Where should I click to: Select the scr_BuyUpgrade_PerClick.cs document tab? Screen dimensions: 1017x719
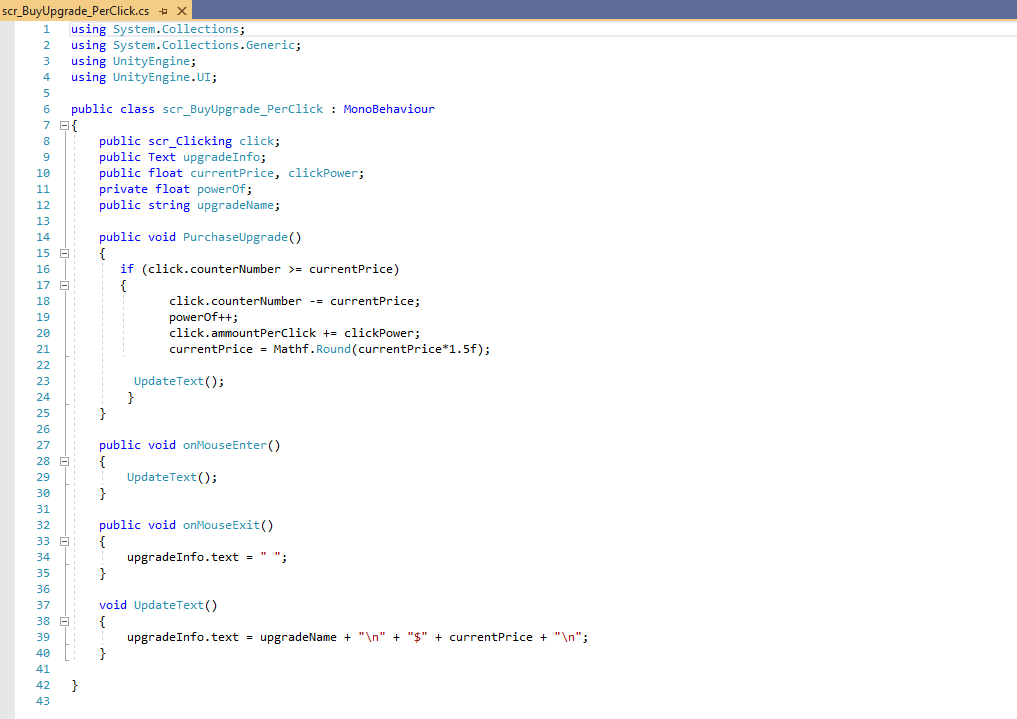[76, 10]
